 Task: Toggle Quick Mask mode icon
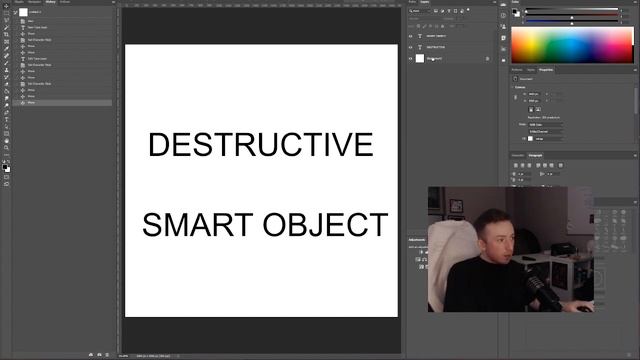pyautogui.click(x=6, y=177)
